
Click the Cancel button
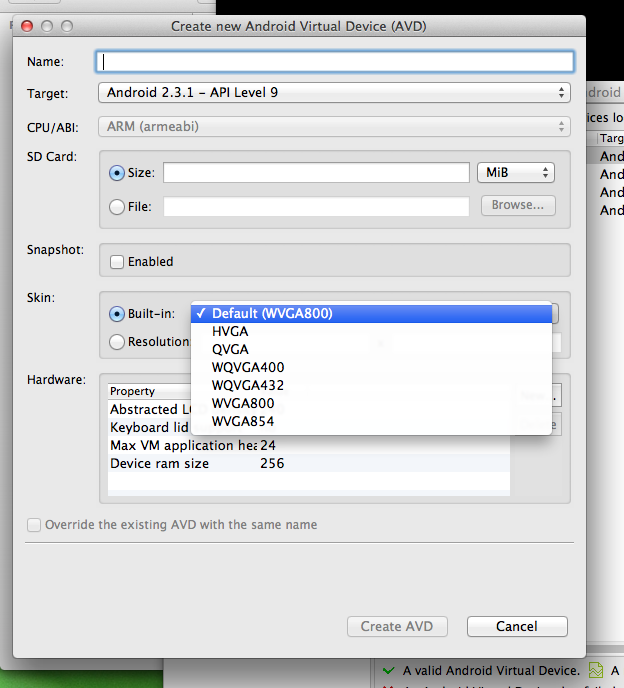pos(517,626)
